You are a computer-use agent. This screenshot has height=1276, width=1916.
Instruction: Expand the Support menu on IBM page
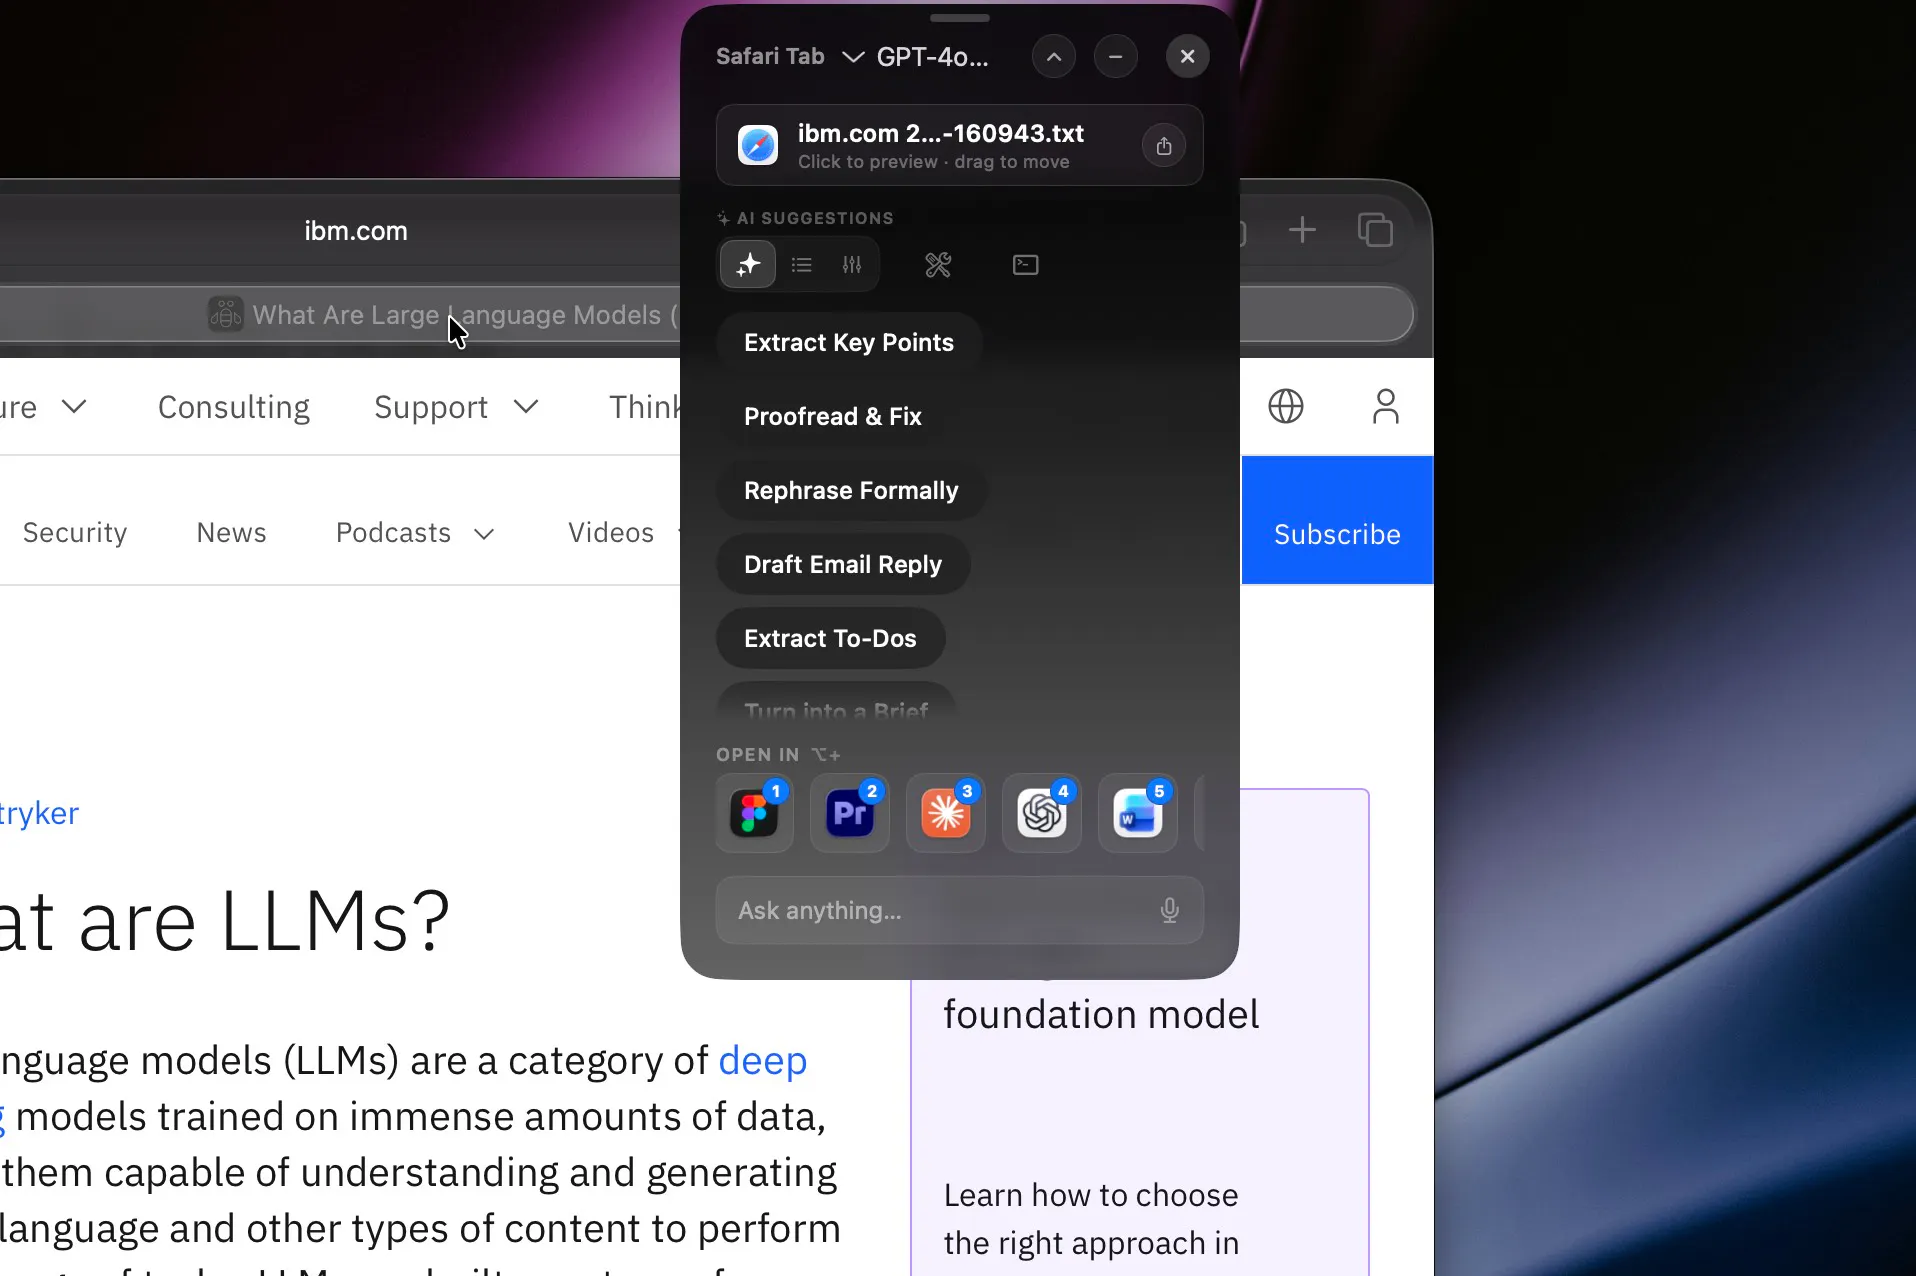457,407
